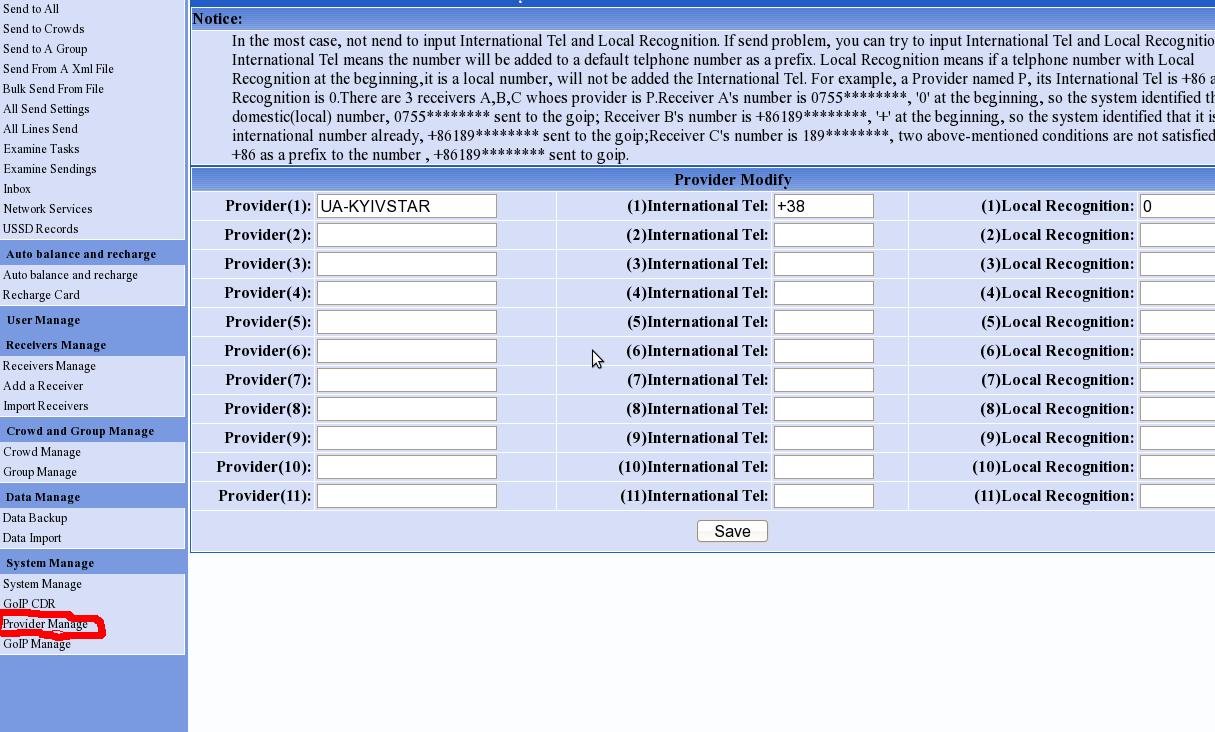Open Data Backup page

pos(35,518)
